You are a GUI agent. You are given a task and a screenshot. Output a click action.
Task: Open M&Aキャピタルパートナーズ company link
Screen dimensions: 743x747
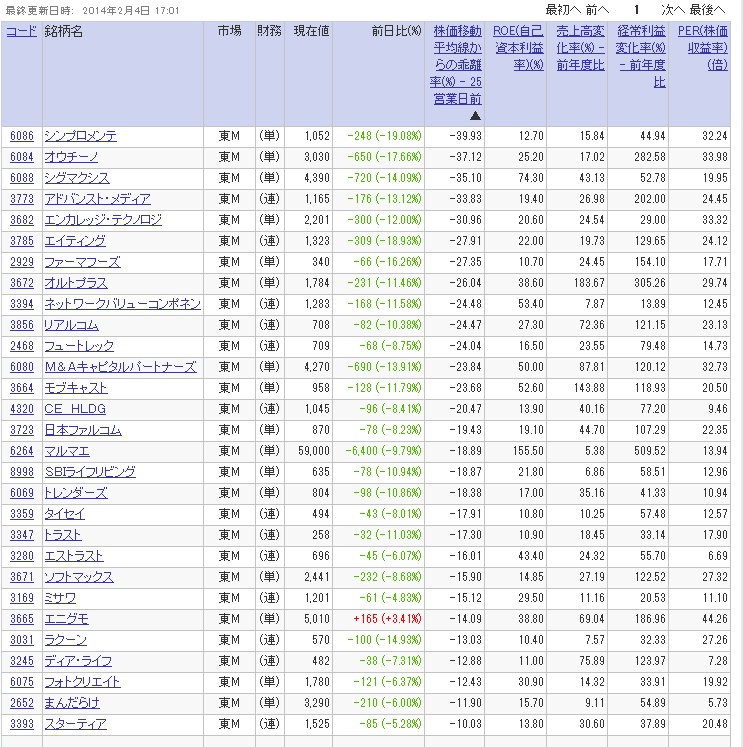tap(120, 367)
